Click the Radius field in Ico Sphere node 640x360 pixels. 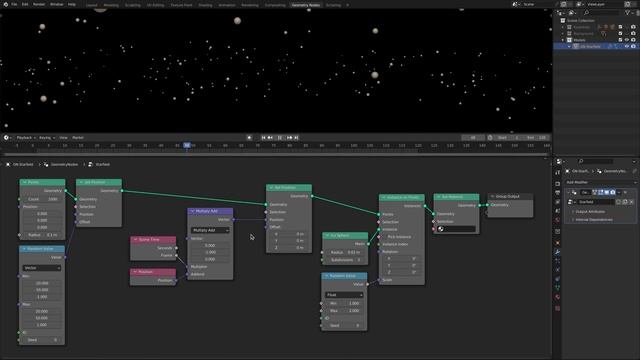[x=344, y=252]
